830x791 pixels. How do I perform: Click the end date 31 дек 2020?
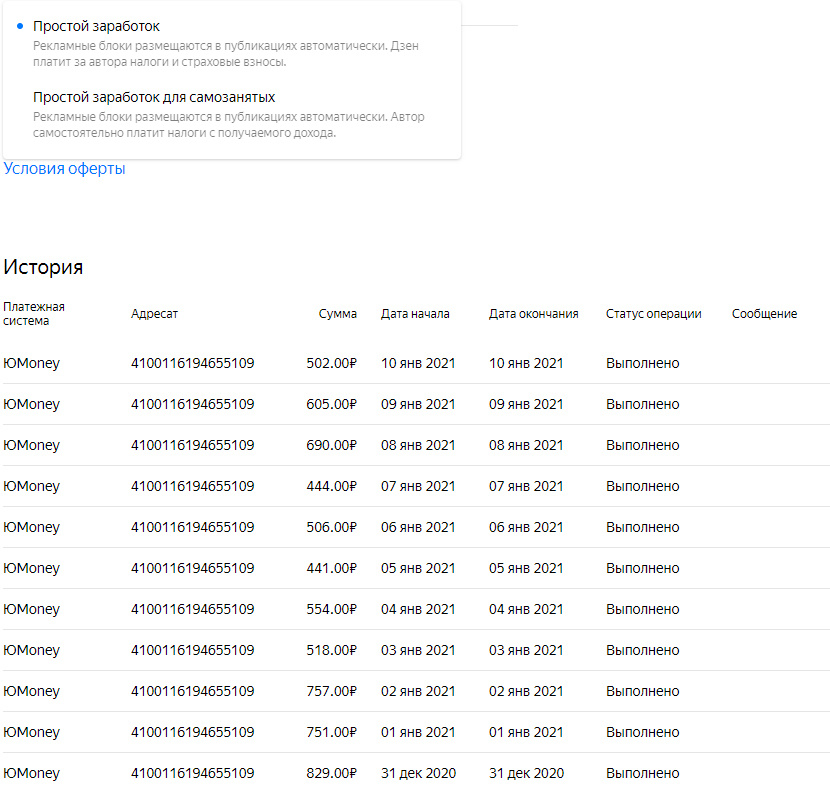point(526,774)
